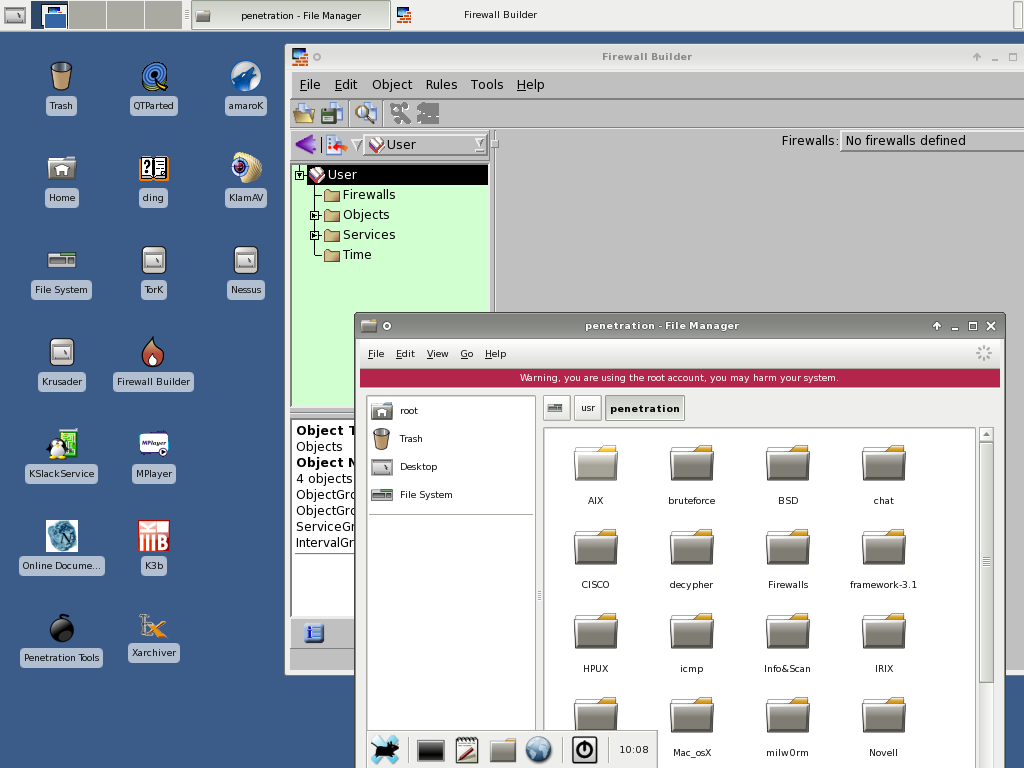Select File System in File Manager sidebar

tap(451, 495)
